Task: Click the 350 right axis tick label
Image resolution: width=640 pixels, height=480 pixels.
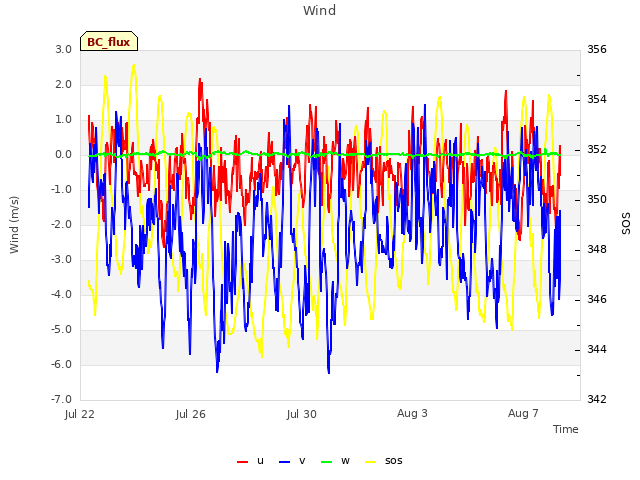Action: 597,199
